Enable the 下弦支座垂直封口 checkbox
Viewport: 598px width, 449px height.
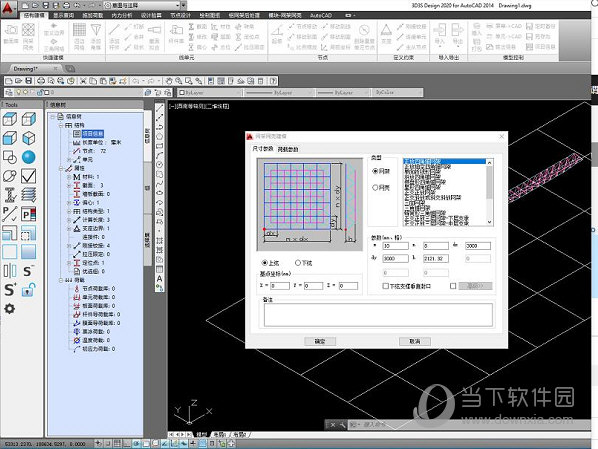(385, 286)
